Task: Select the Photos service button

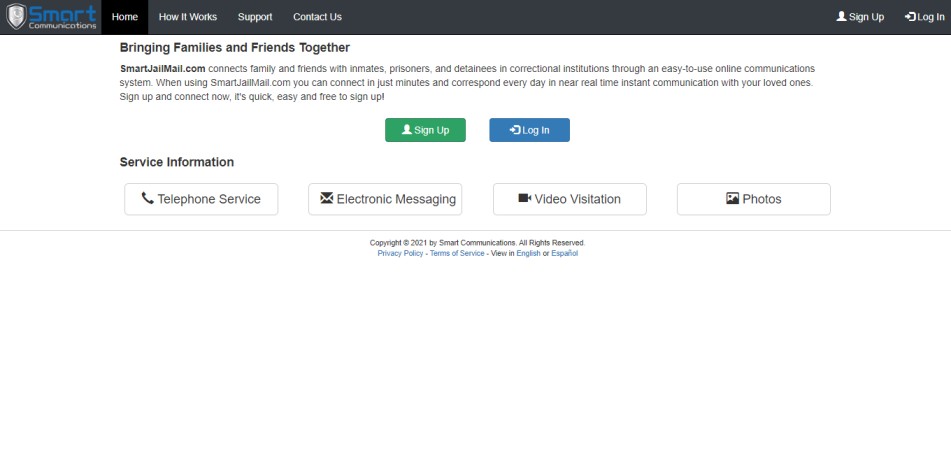Action: [x=753, y=199]
